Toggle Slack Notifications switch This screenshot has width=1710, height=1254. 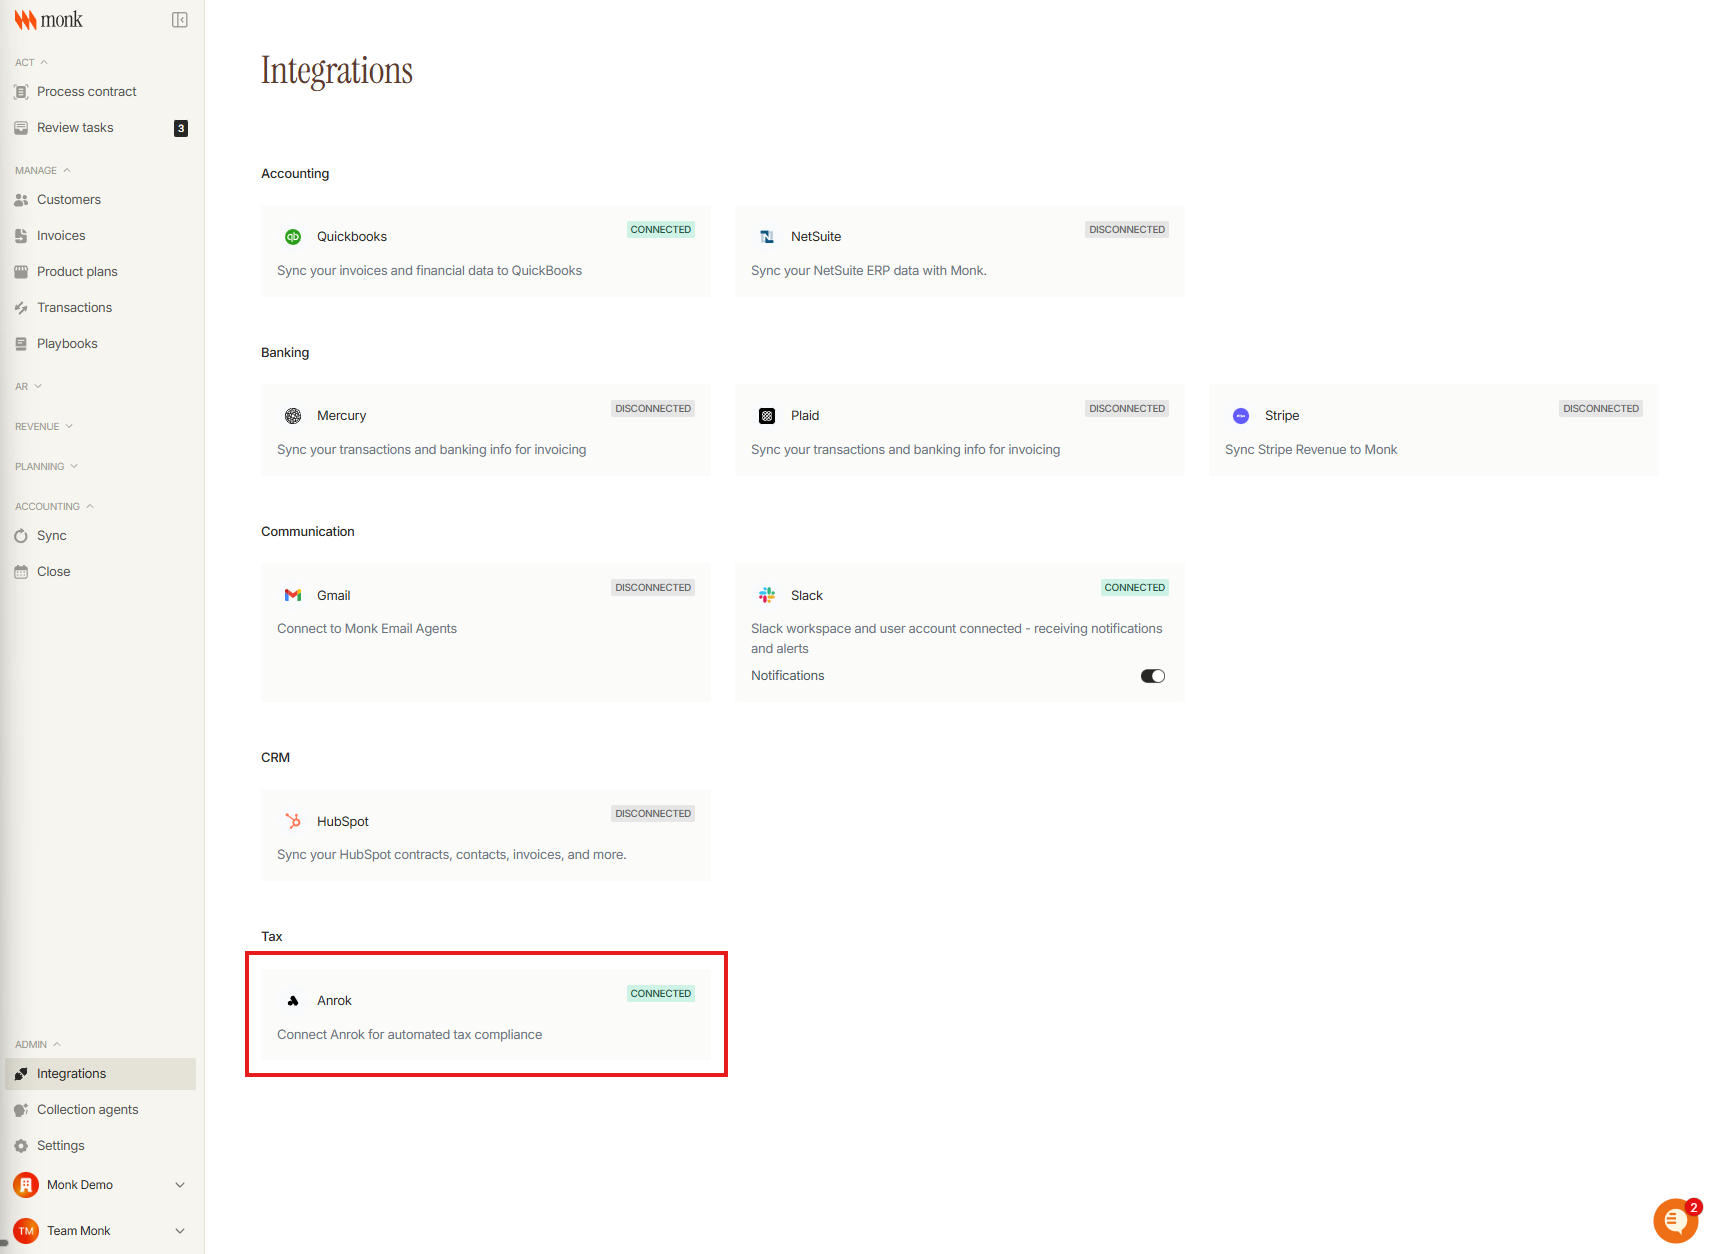click(x=1153, y=676)
